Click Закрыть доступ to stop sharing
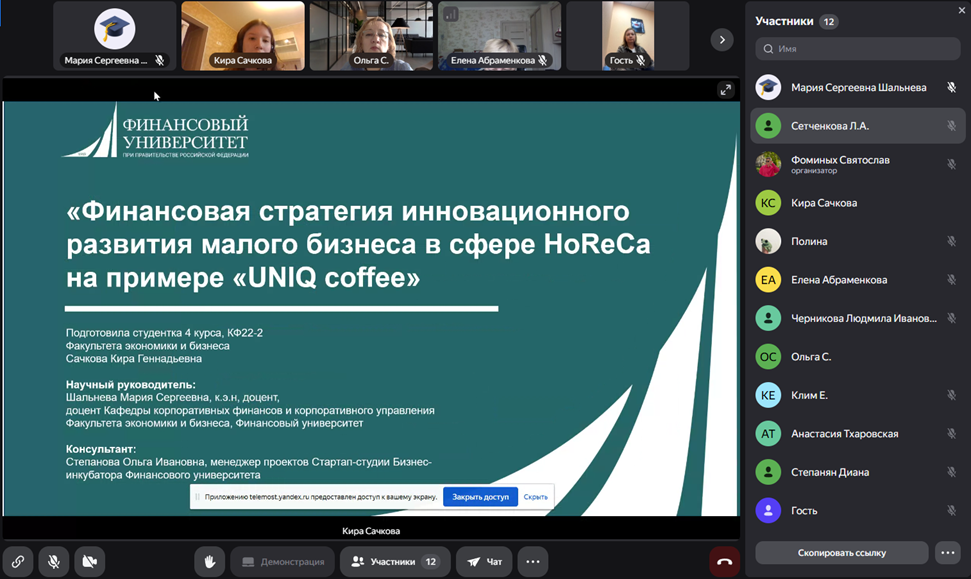 (x=480, y=496)
